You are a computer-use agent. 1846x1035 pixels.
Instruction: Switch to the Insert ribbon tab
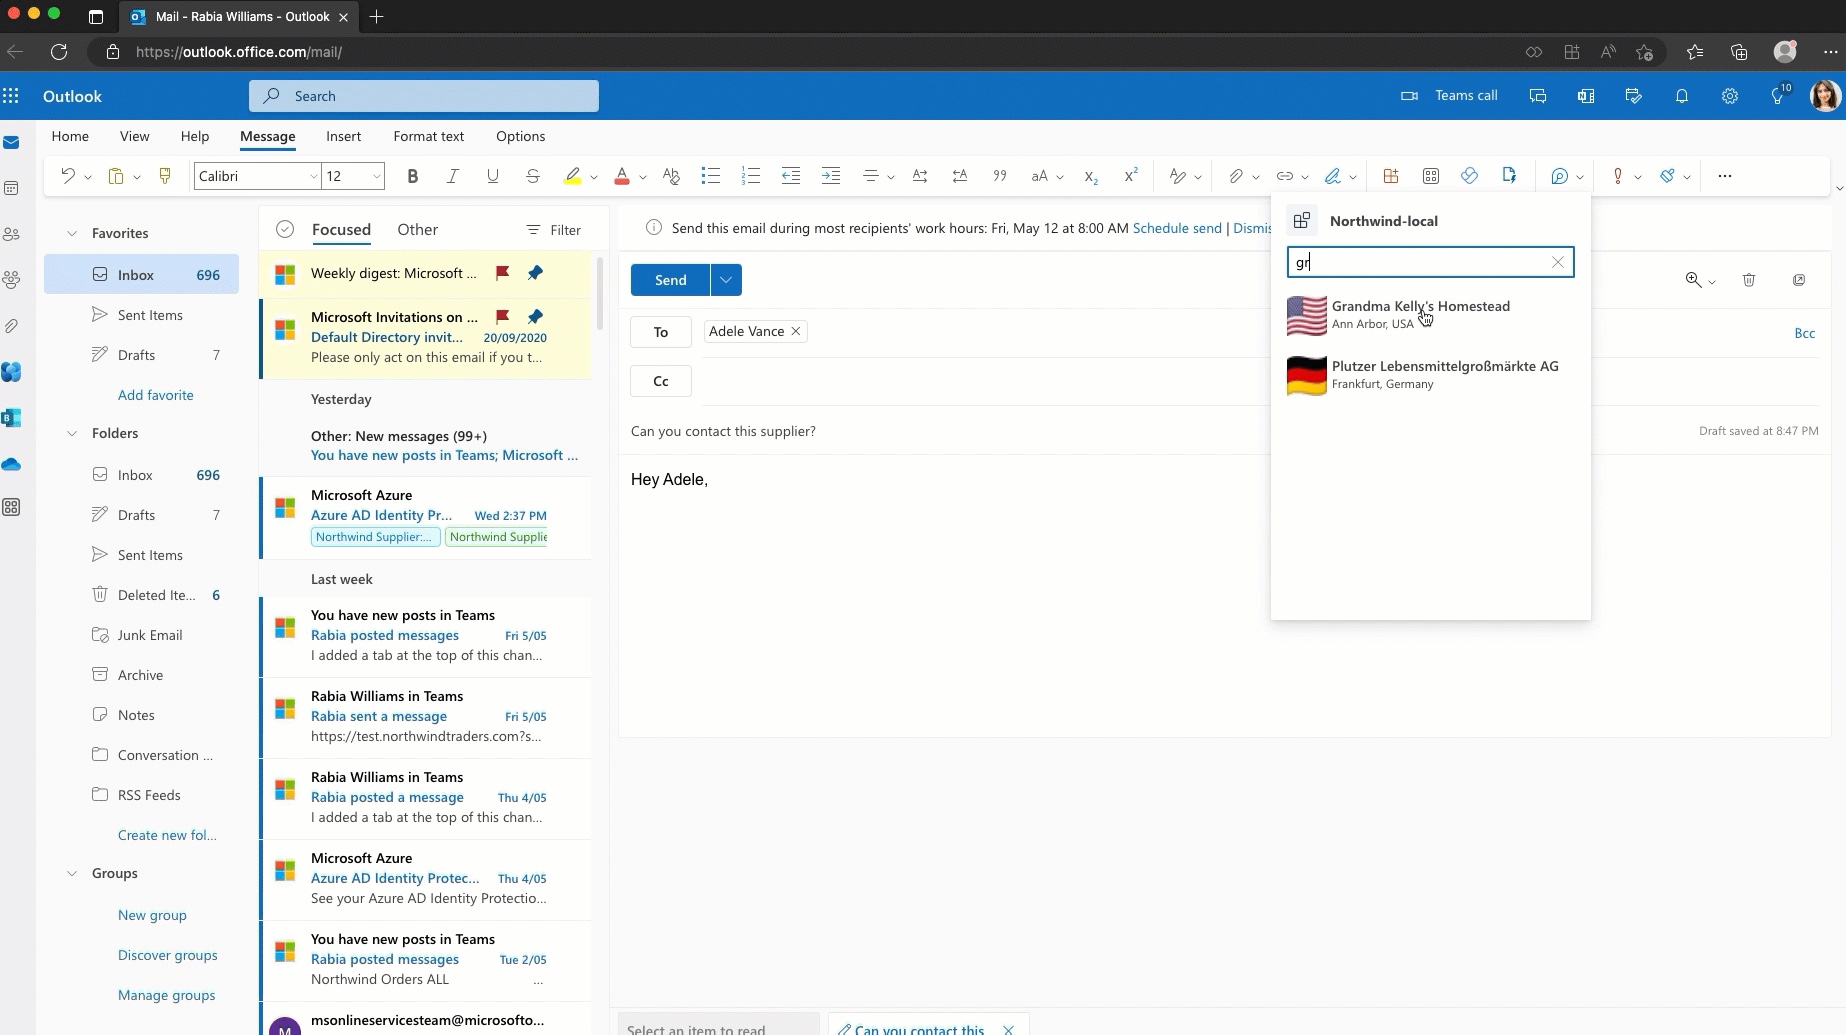(343, 136)
